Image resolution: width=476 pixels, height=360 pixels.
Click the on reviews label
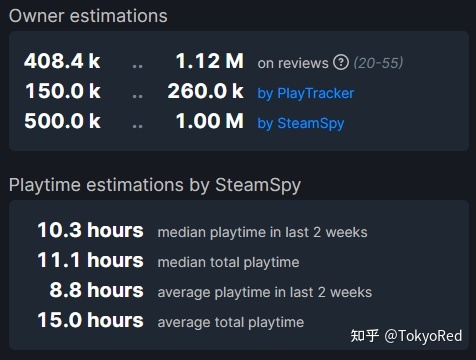pos(293,63)
